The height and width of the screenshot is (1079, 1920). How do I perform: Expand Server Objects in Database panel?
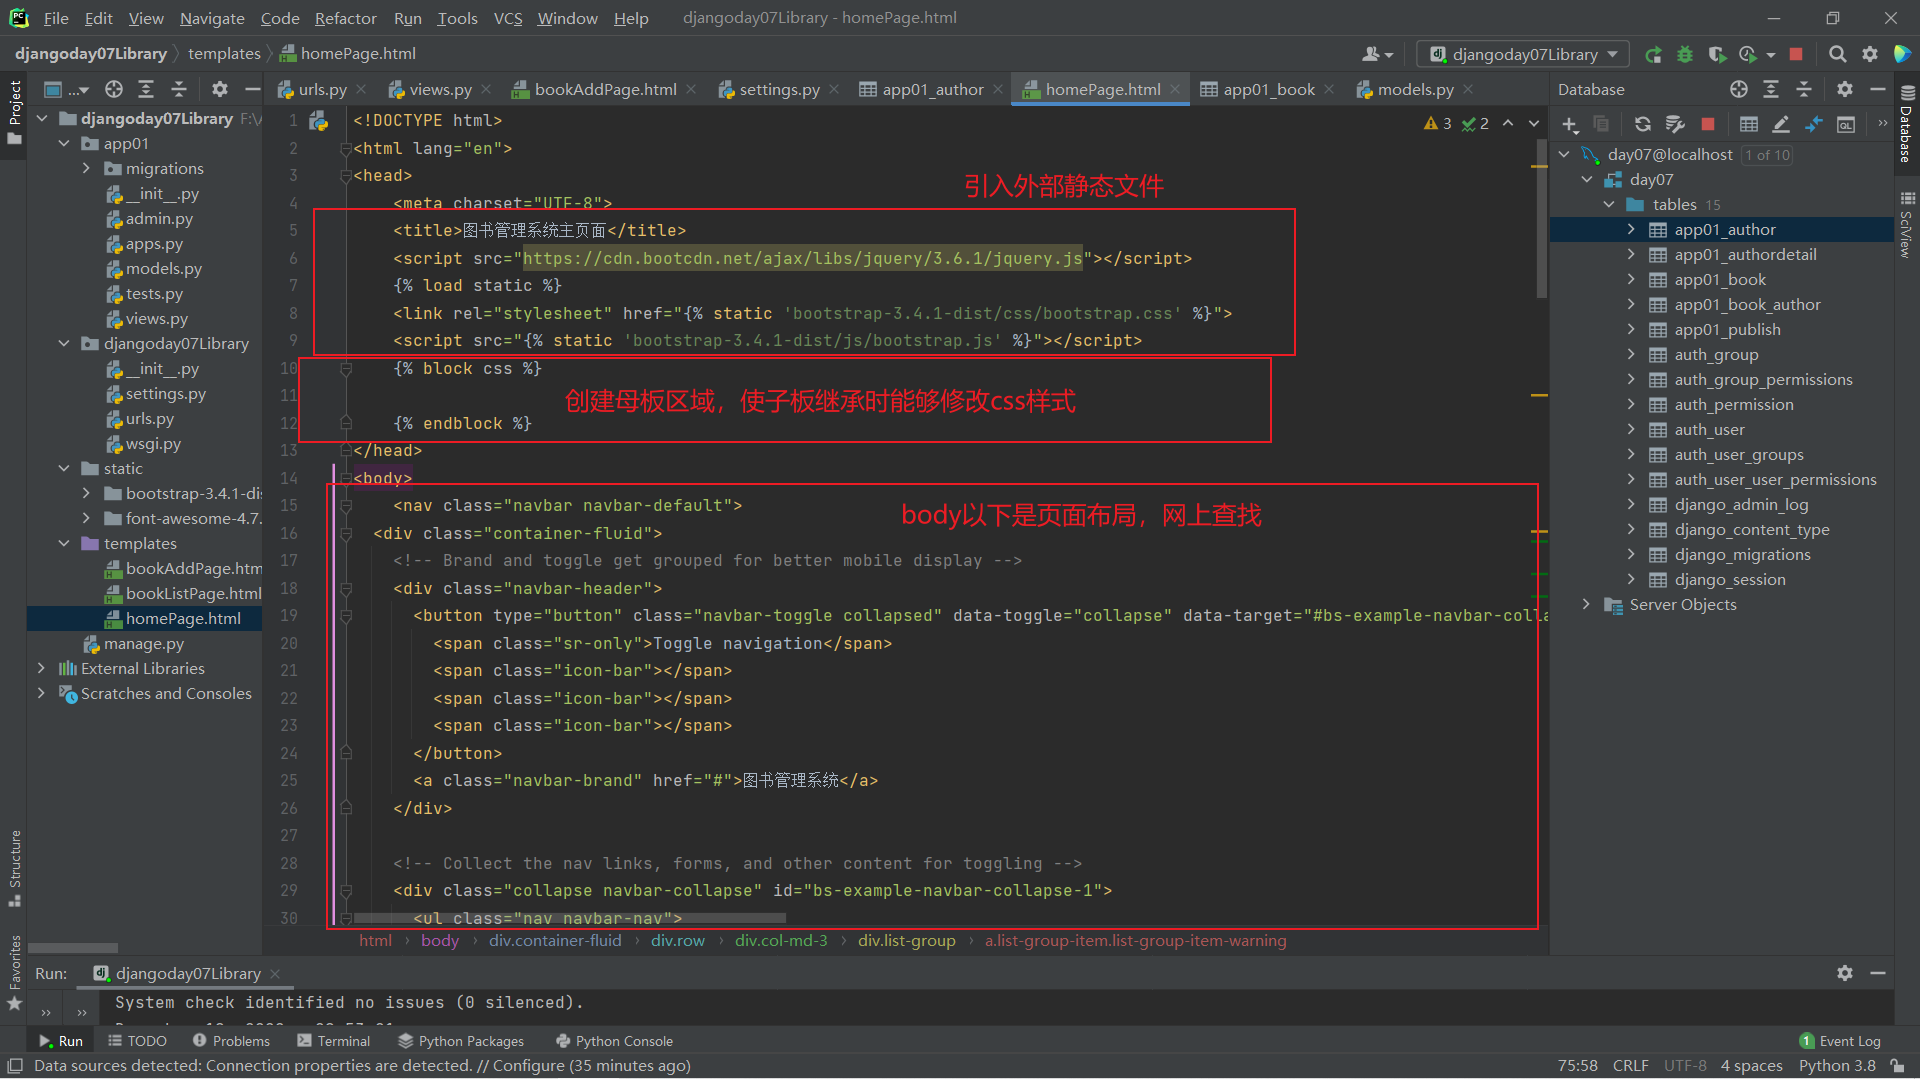[1586, 605]
